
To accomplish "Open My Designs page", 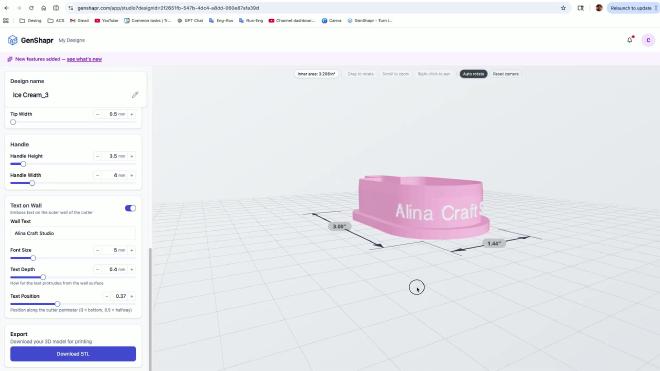I will pos(72,40).
